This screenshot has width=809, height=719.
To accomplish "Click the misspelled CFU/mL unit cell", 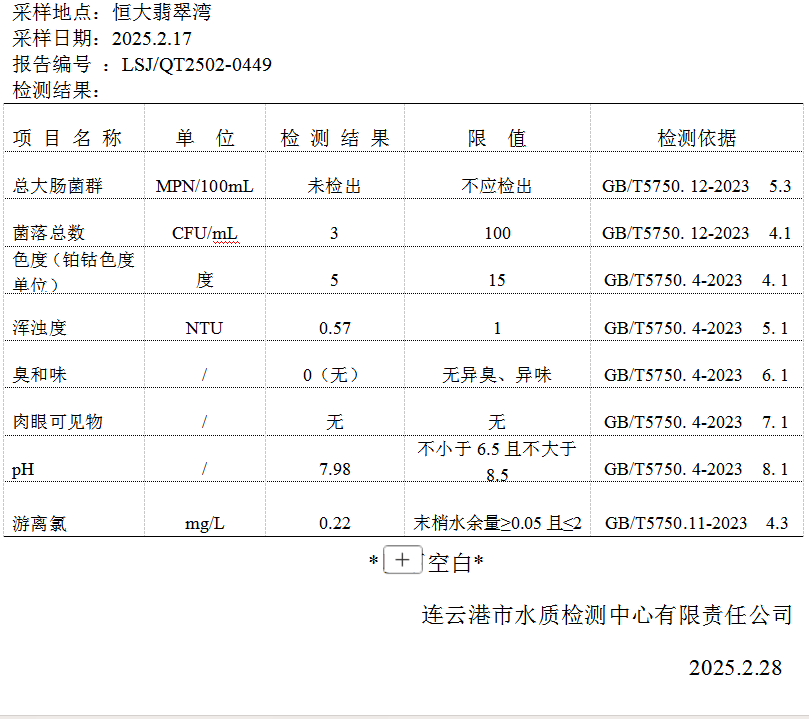I will click(x=205, y=234).
